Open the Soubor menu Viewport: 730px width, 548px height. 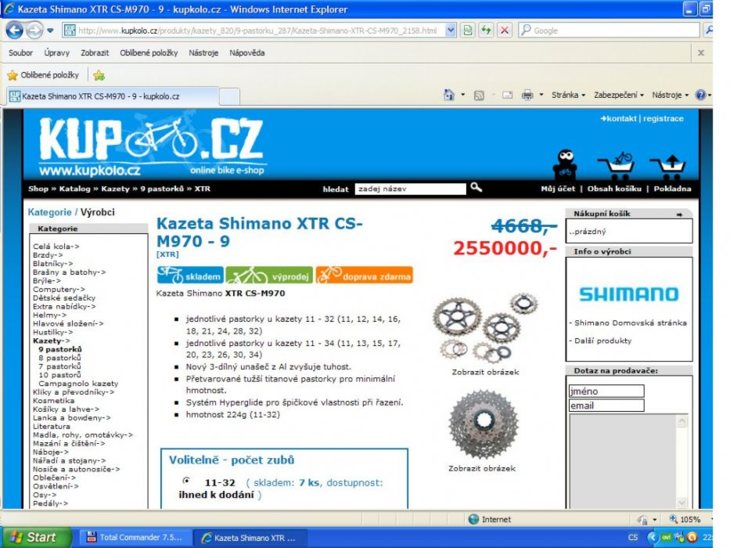click(x=20, y=53)
